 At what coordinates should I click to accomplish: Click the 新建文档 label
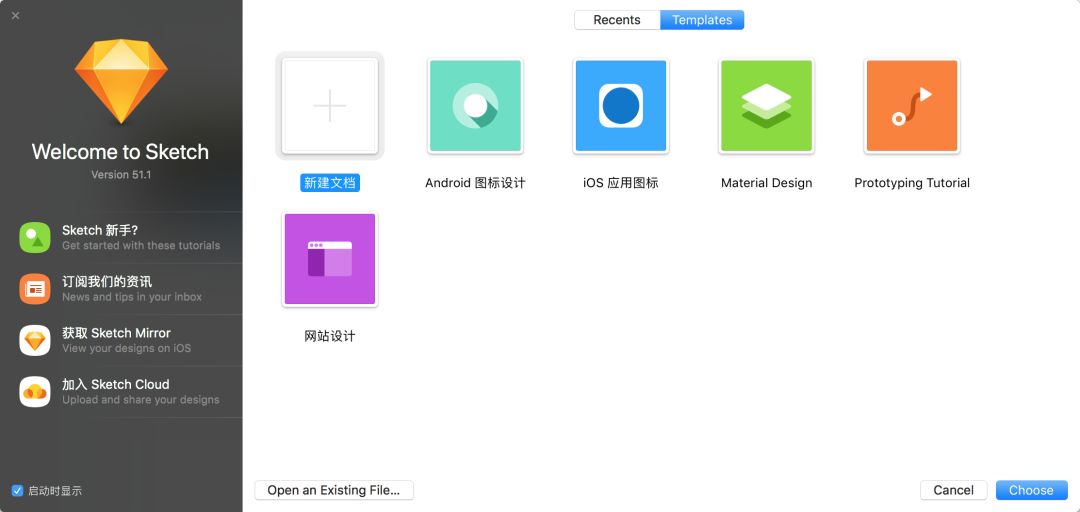(330, 183)
